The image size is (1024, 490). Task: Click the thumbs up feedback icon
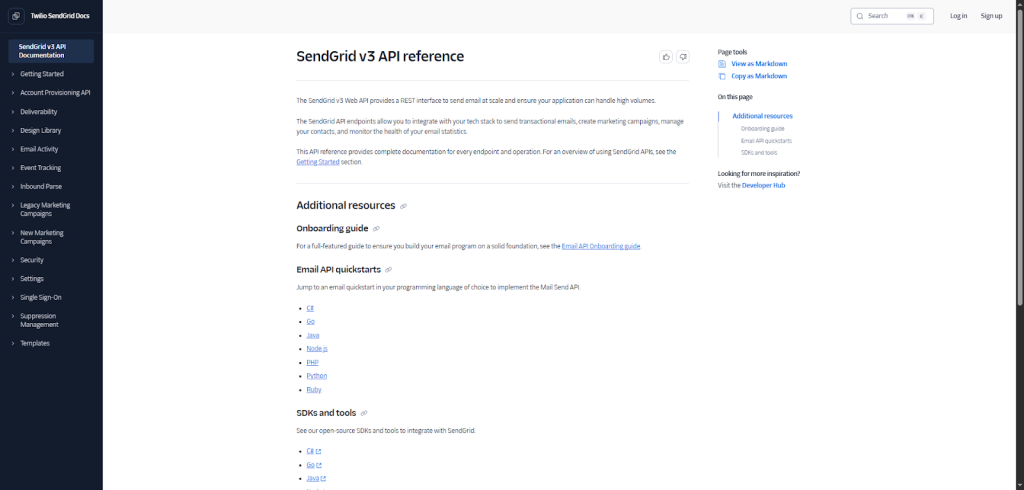tap(666, 57)
